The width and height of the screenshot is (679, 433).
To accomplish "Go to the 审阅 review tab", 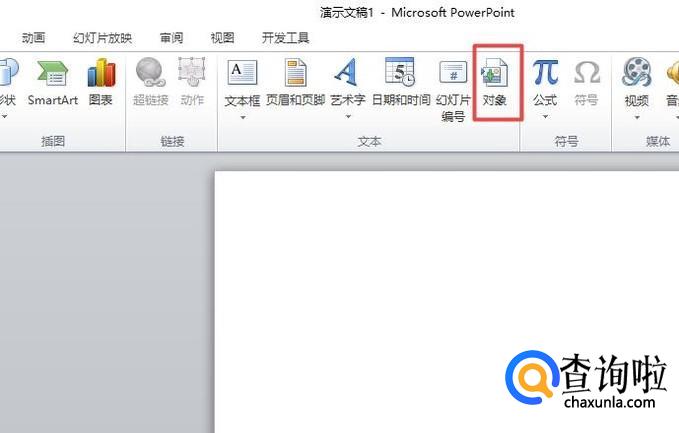I will coord(171,38).
